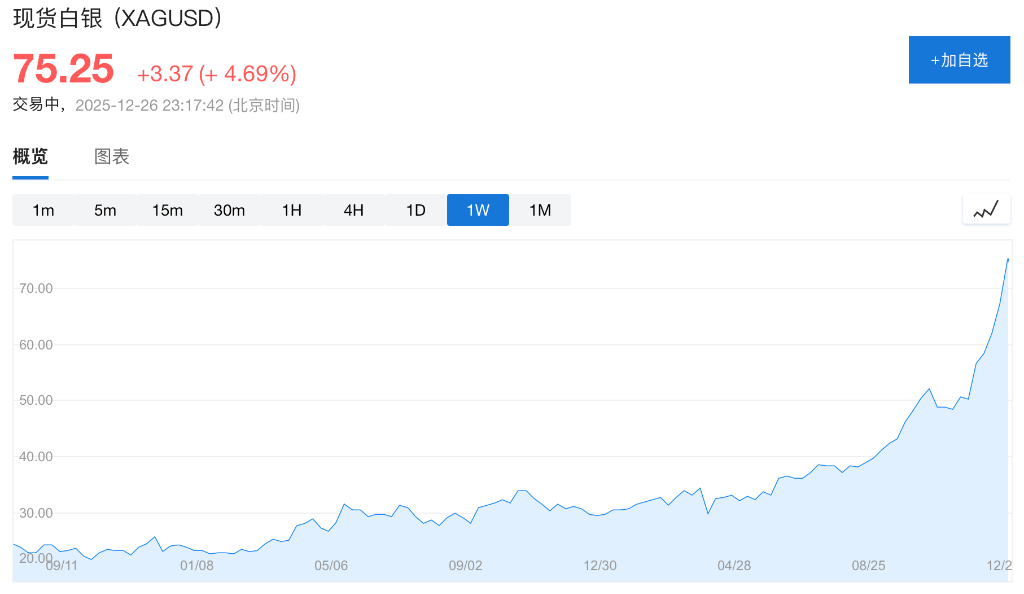1024x594 pixels.
Task: Click the 08/25 date axis label
Action: 868,565
